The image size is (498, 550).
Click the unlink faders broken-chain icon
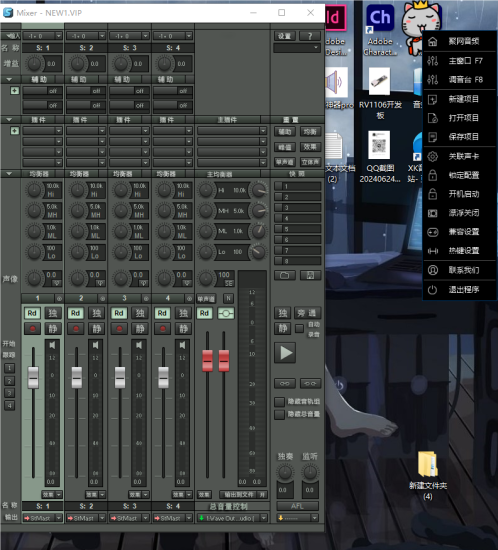(310, 383)
